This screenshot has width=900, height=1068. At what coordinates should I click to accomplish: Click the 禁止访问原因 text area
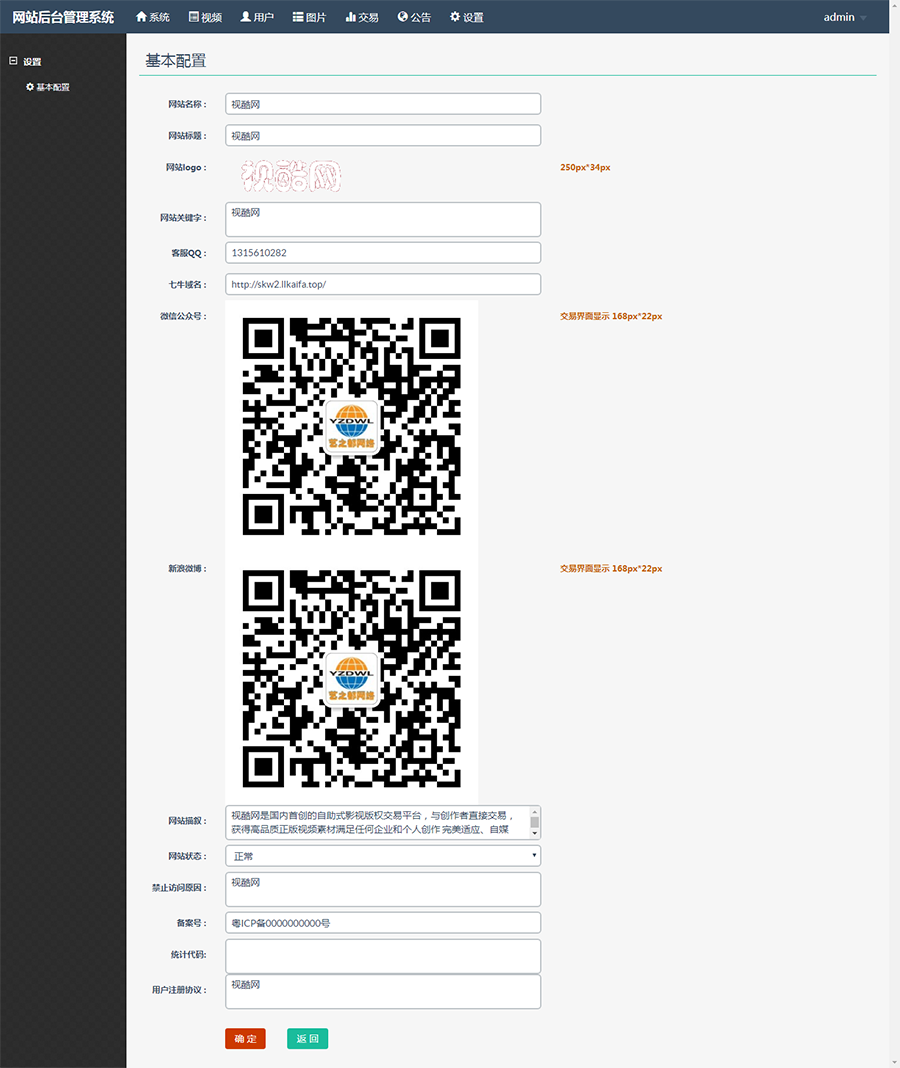coord(383,890)
